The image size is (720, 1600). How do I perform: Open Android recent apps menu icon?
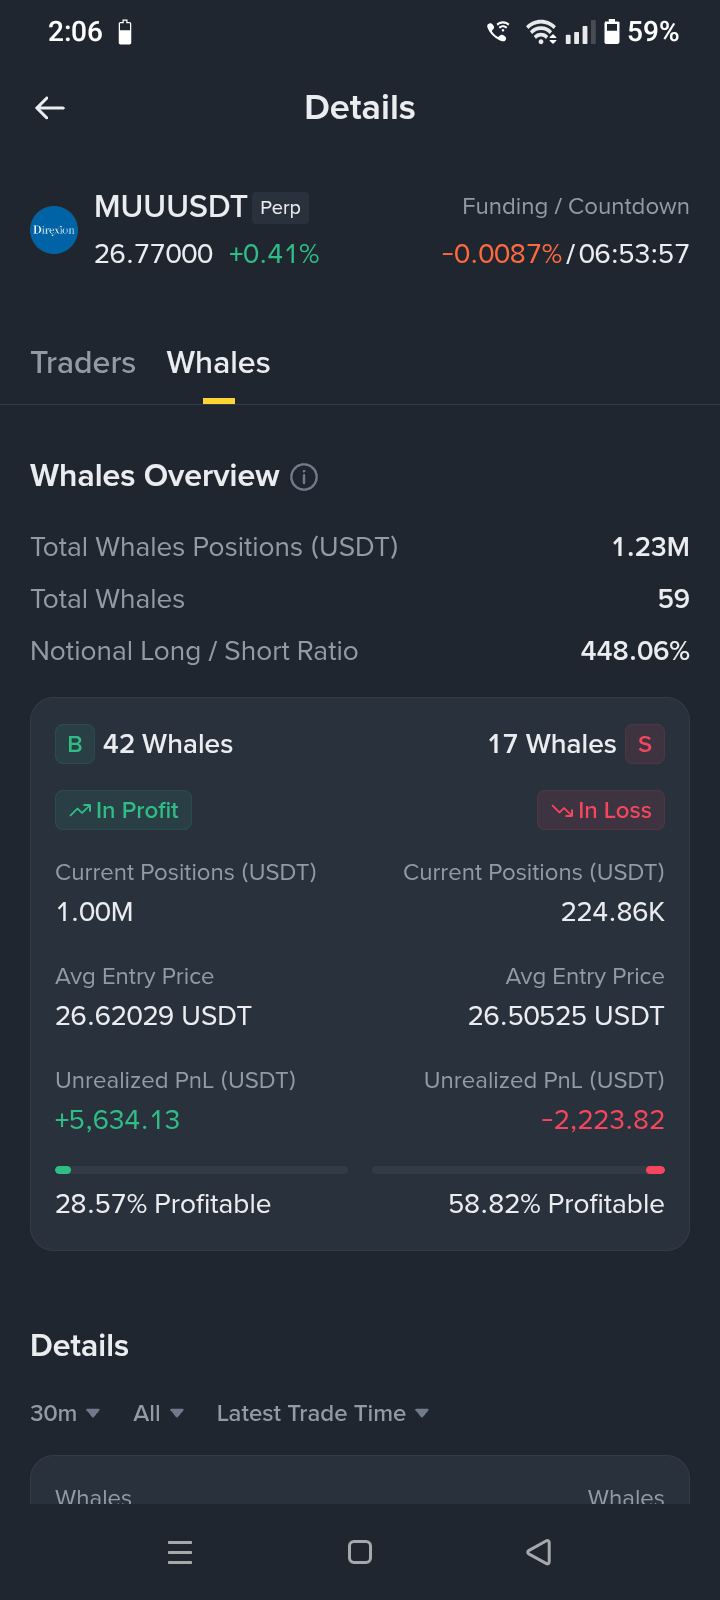coord(180,1552)
